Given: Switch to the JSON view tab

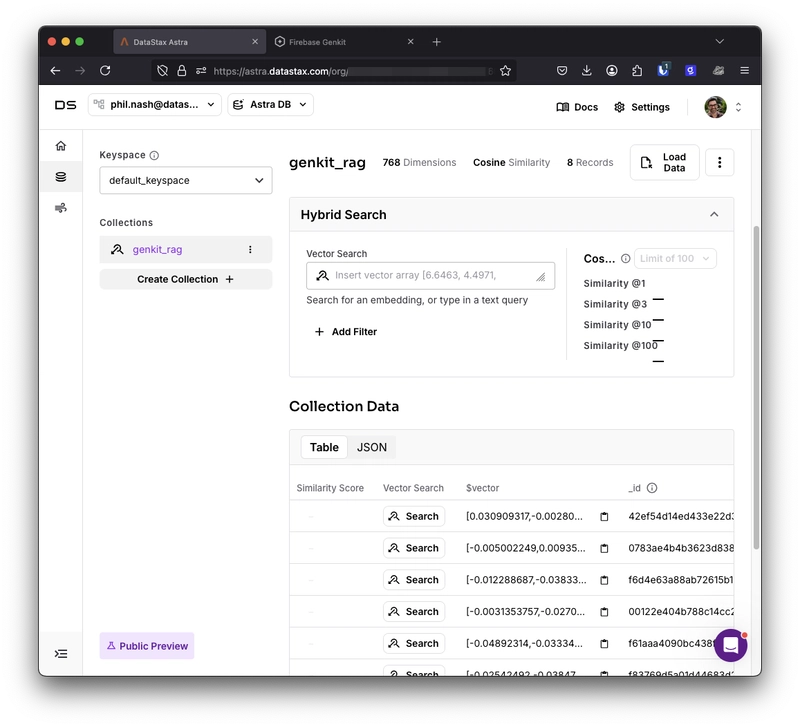Looking at the screenshot, I should tap(371, 447).
